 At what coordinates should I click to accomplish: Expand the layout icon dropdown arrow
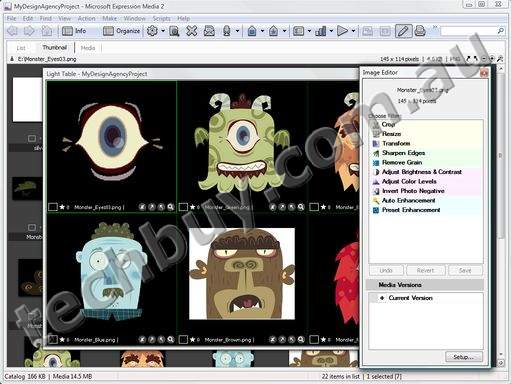coord(309,31)
